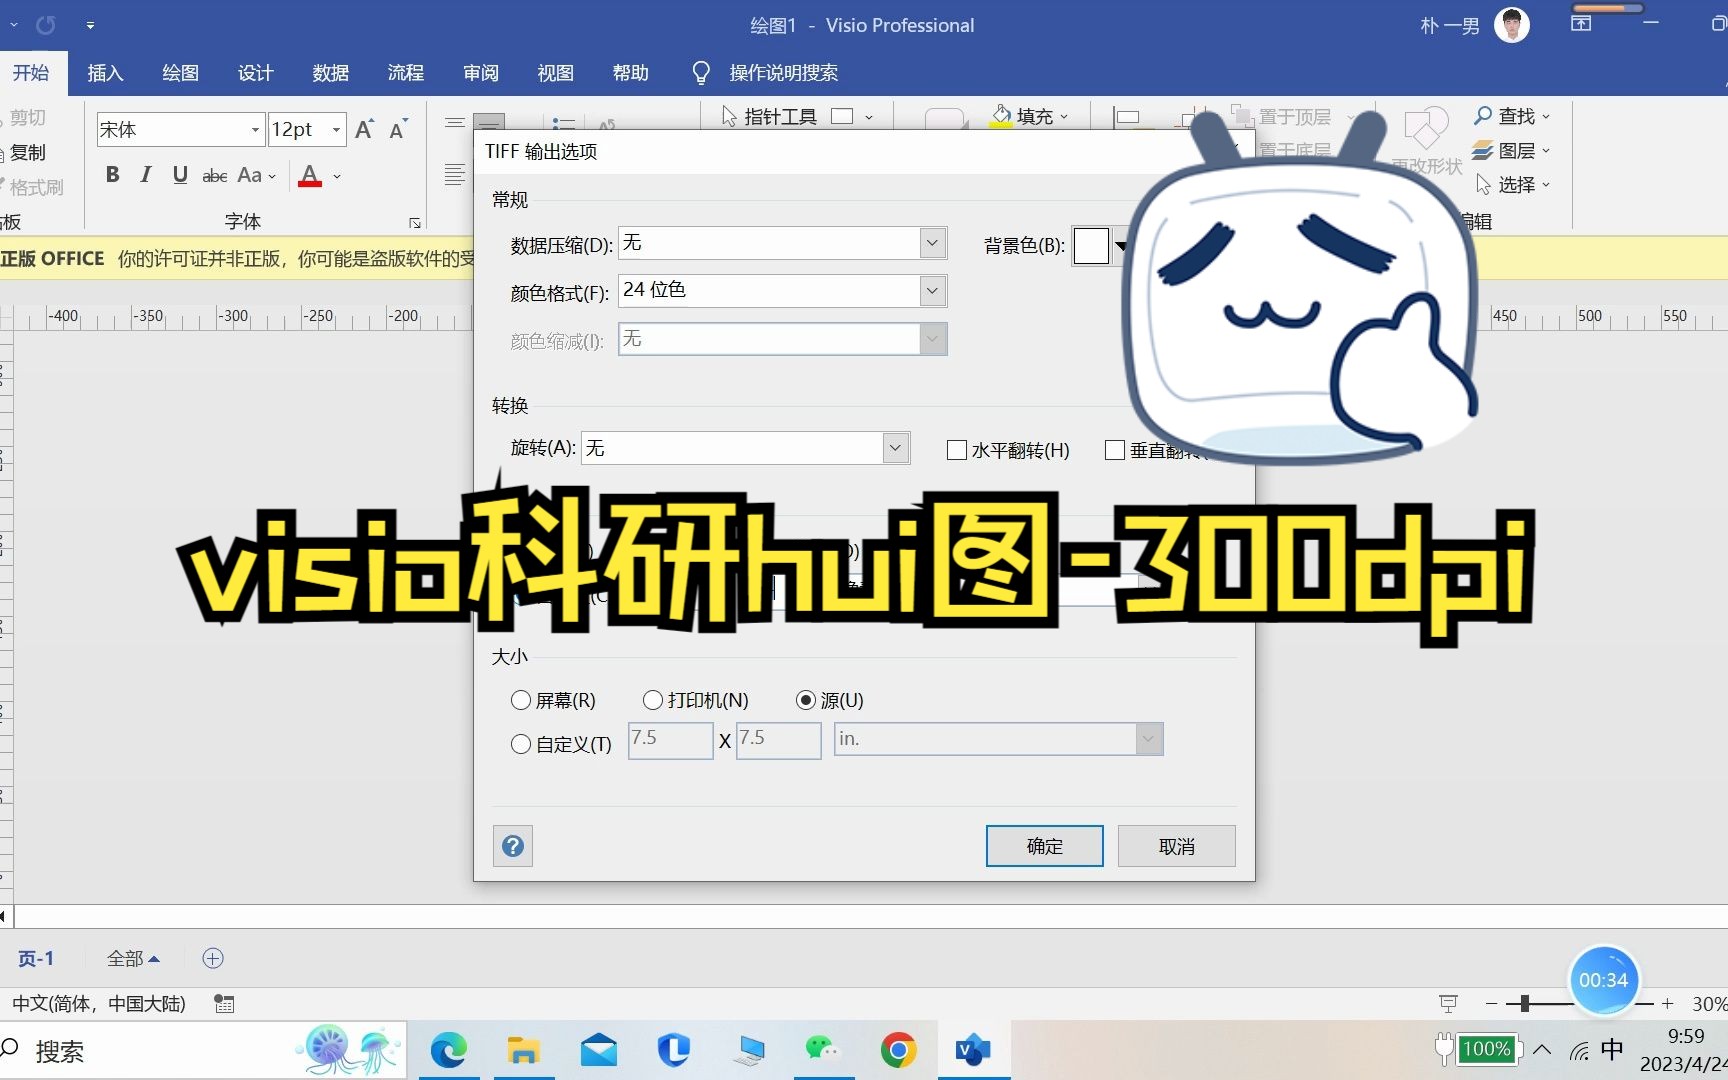The width and height of the screenshot is (1728, 1080).
Task: Toggle bold formatting
Action: coord(113,175)
